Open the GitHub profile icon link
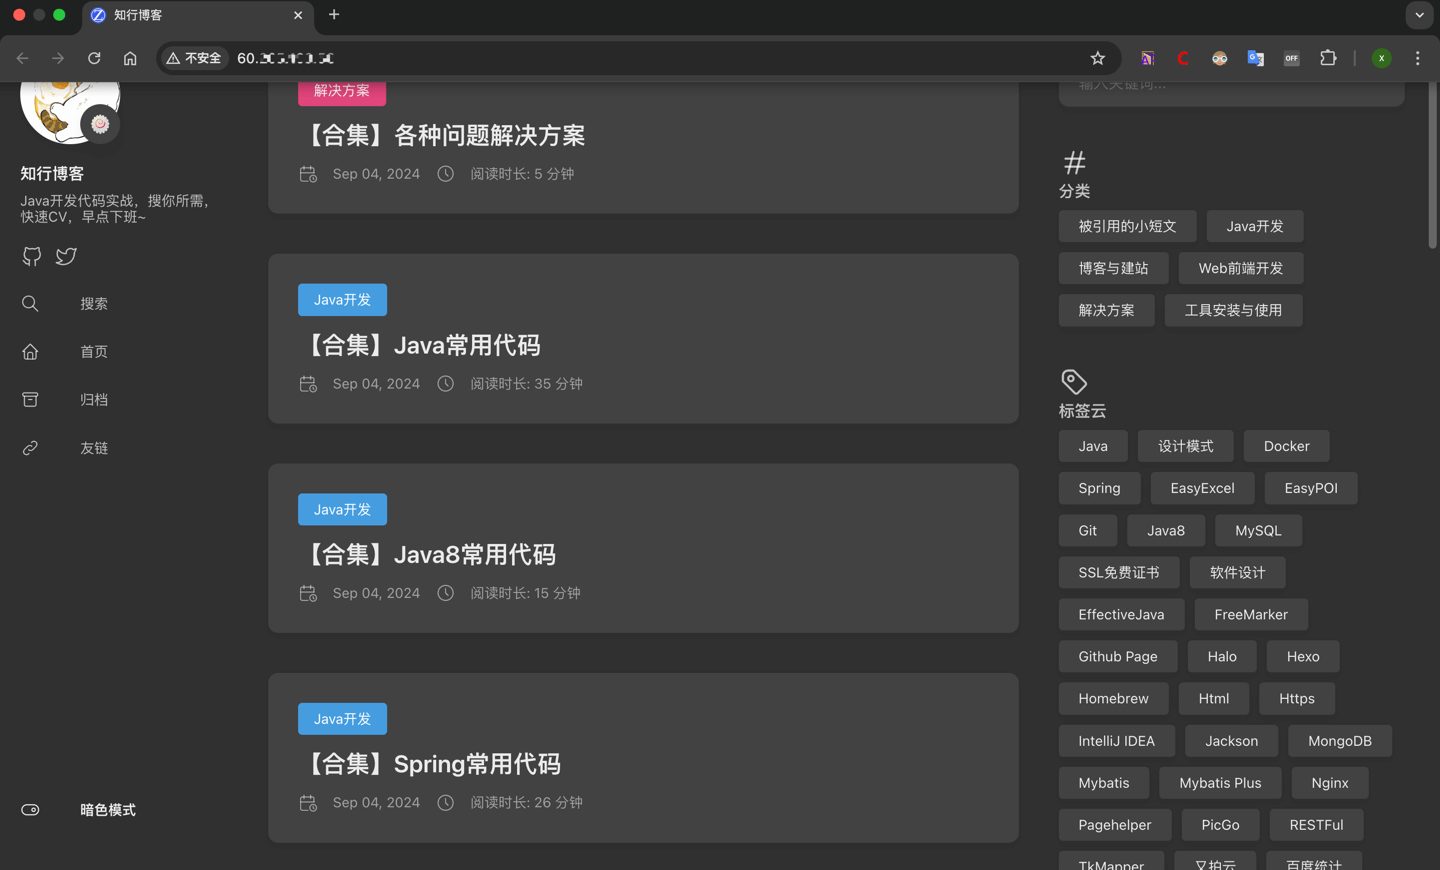This screenshot has height=870, width=1440. click(x=32, y=256)
